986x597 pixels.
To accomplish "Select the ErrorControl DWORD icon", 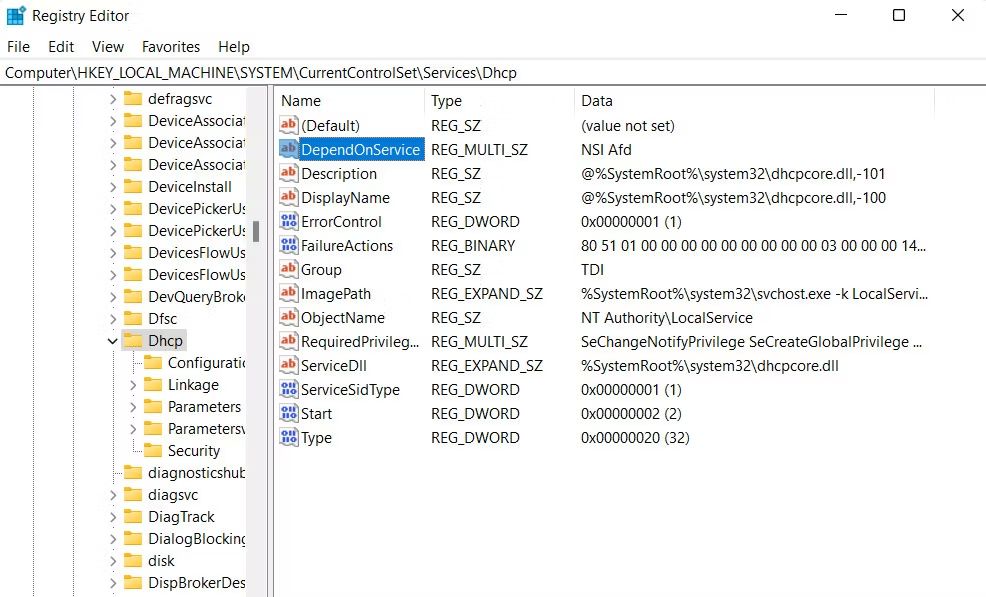I will [x=289, y=221].
